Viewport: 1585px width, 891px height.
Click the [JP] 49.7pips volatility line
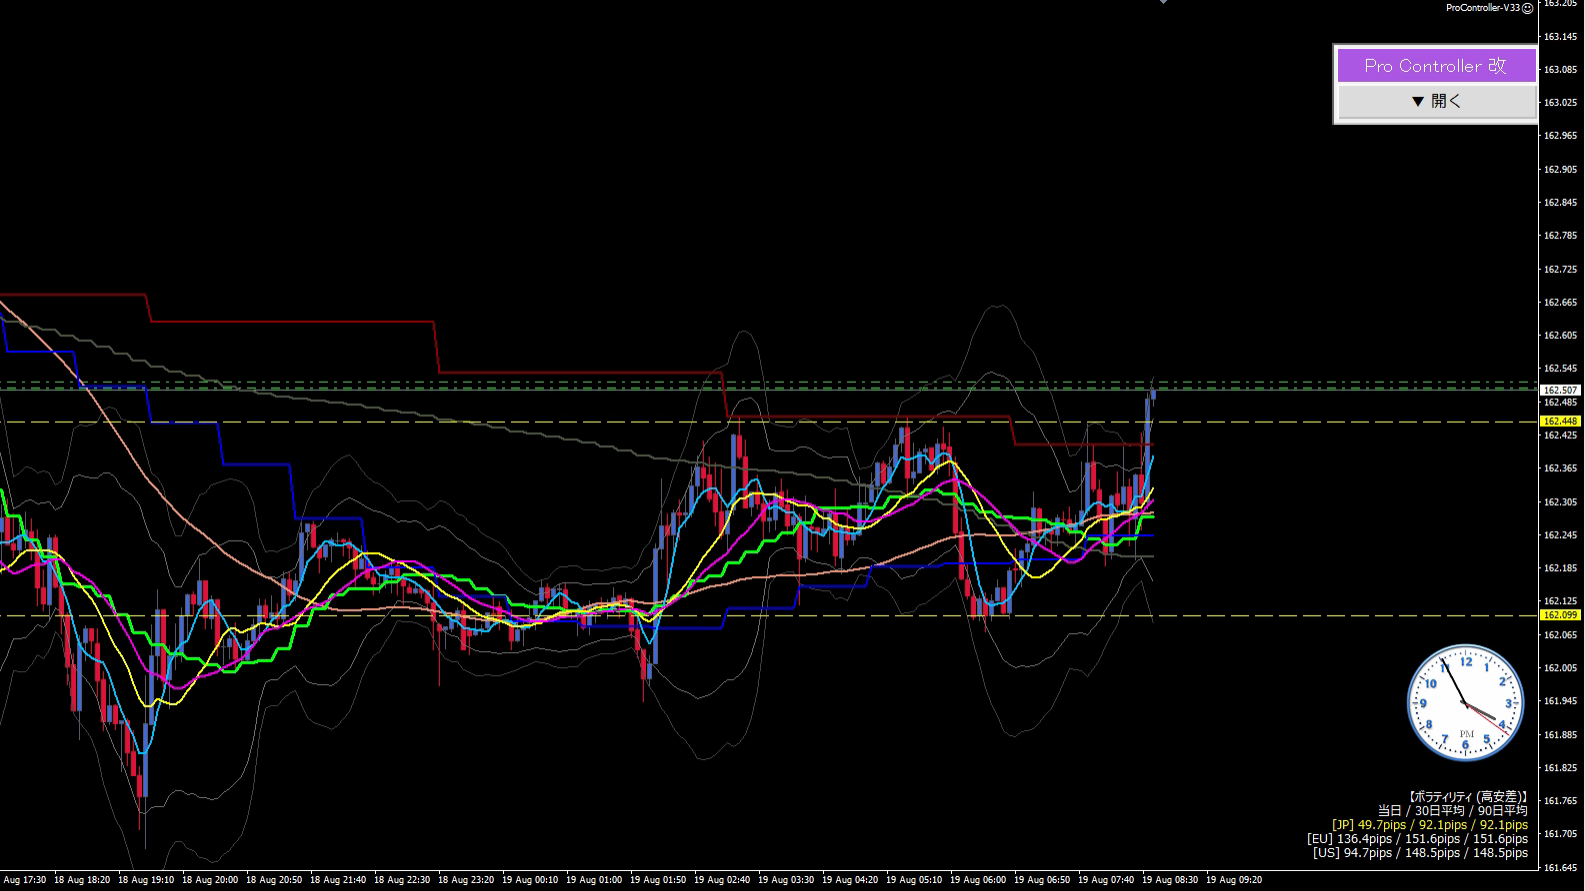[1429, 825]
